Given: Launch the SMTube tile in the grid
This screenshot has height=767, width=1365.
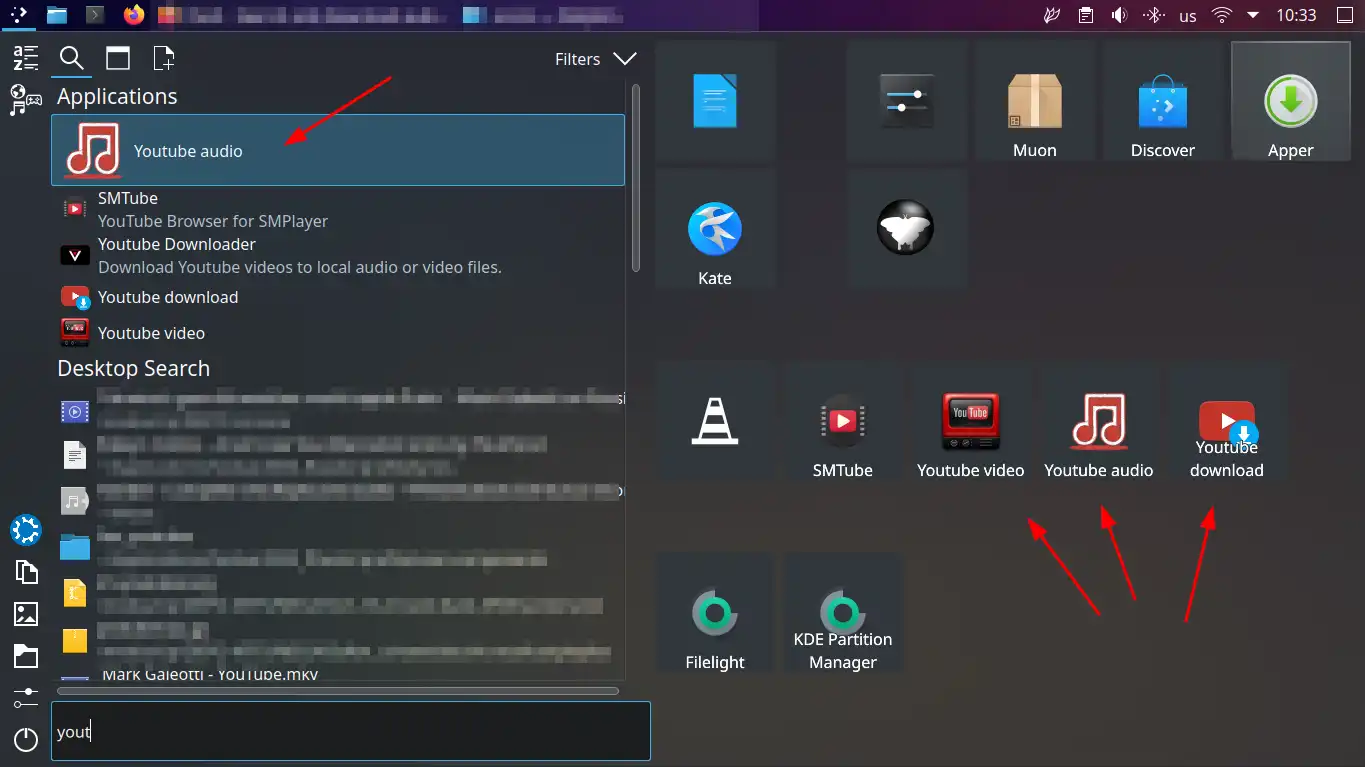Looking at the screenshot, I should 843,421.
